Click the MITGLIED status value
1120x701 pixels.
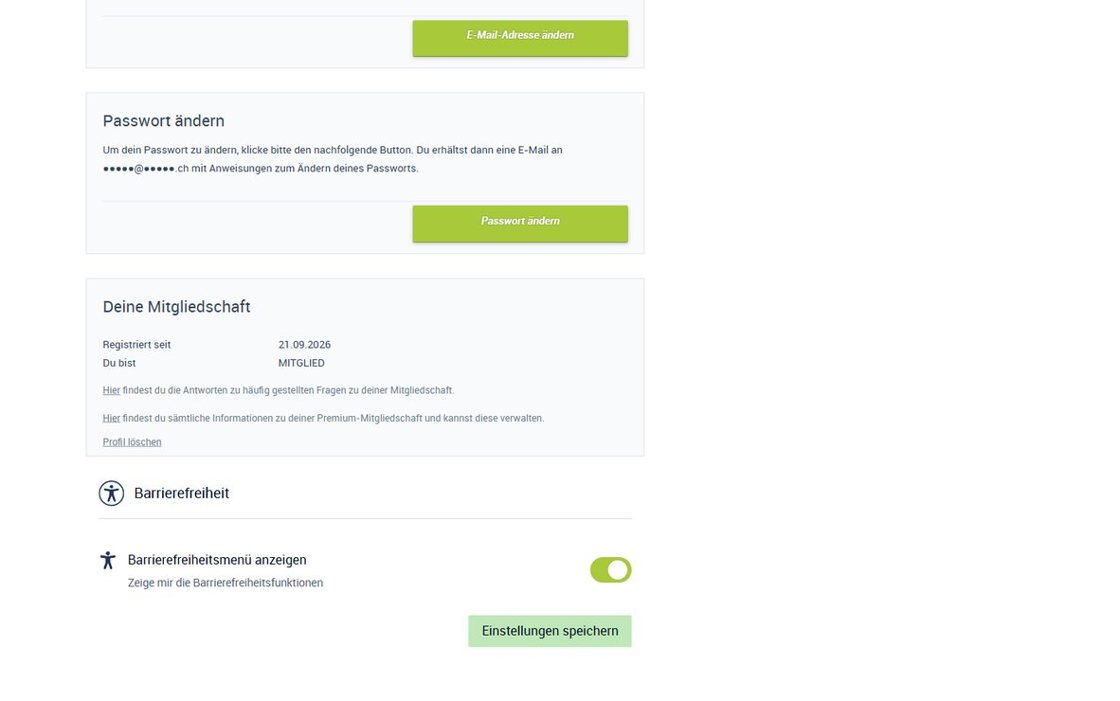point(301,363)
